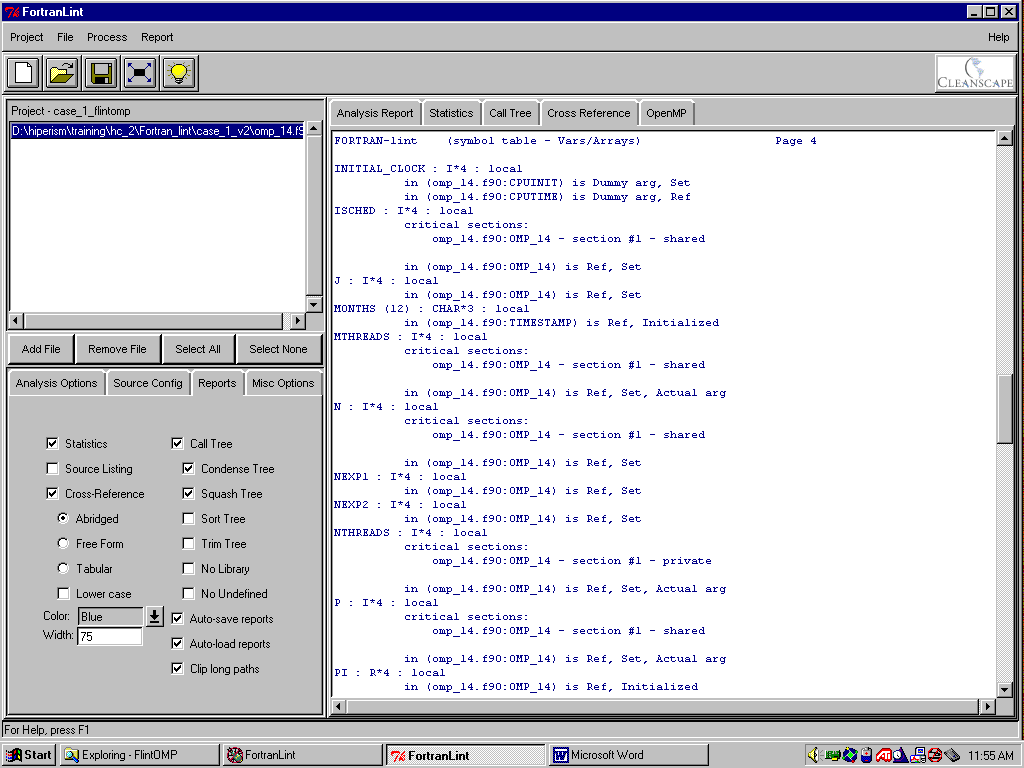
Task: Enable the No Library checkbox
Action: click(x=188, y=568)
